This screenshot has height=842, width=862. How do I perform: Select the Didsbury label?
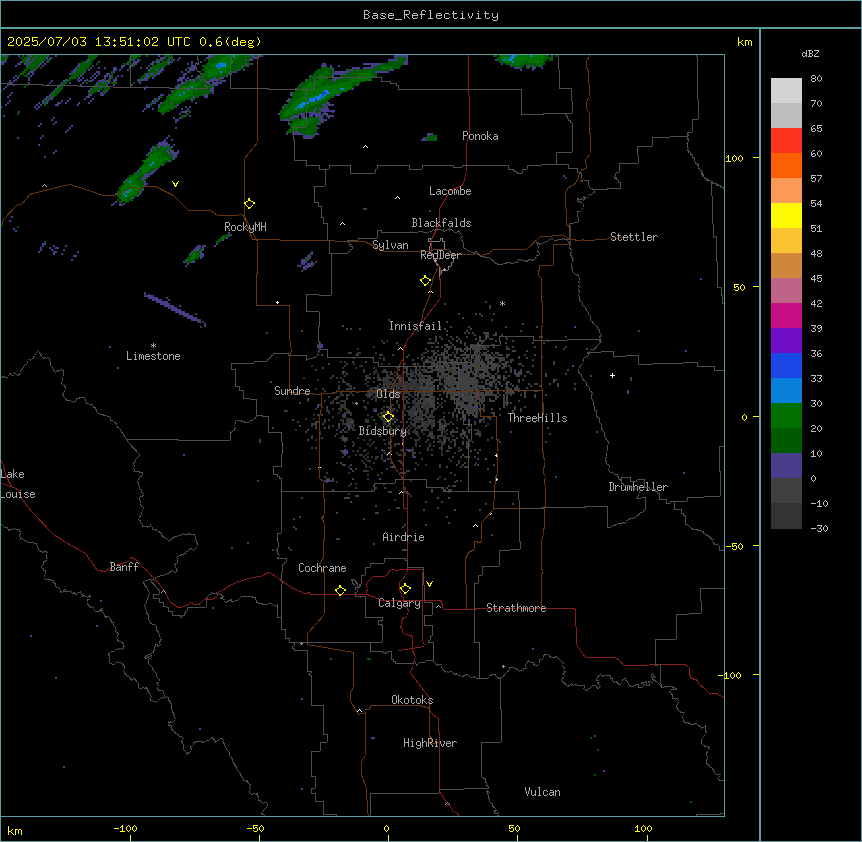click(383, 431)
